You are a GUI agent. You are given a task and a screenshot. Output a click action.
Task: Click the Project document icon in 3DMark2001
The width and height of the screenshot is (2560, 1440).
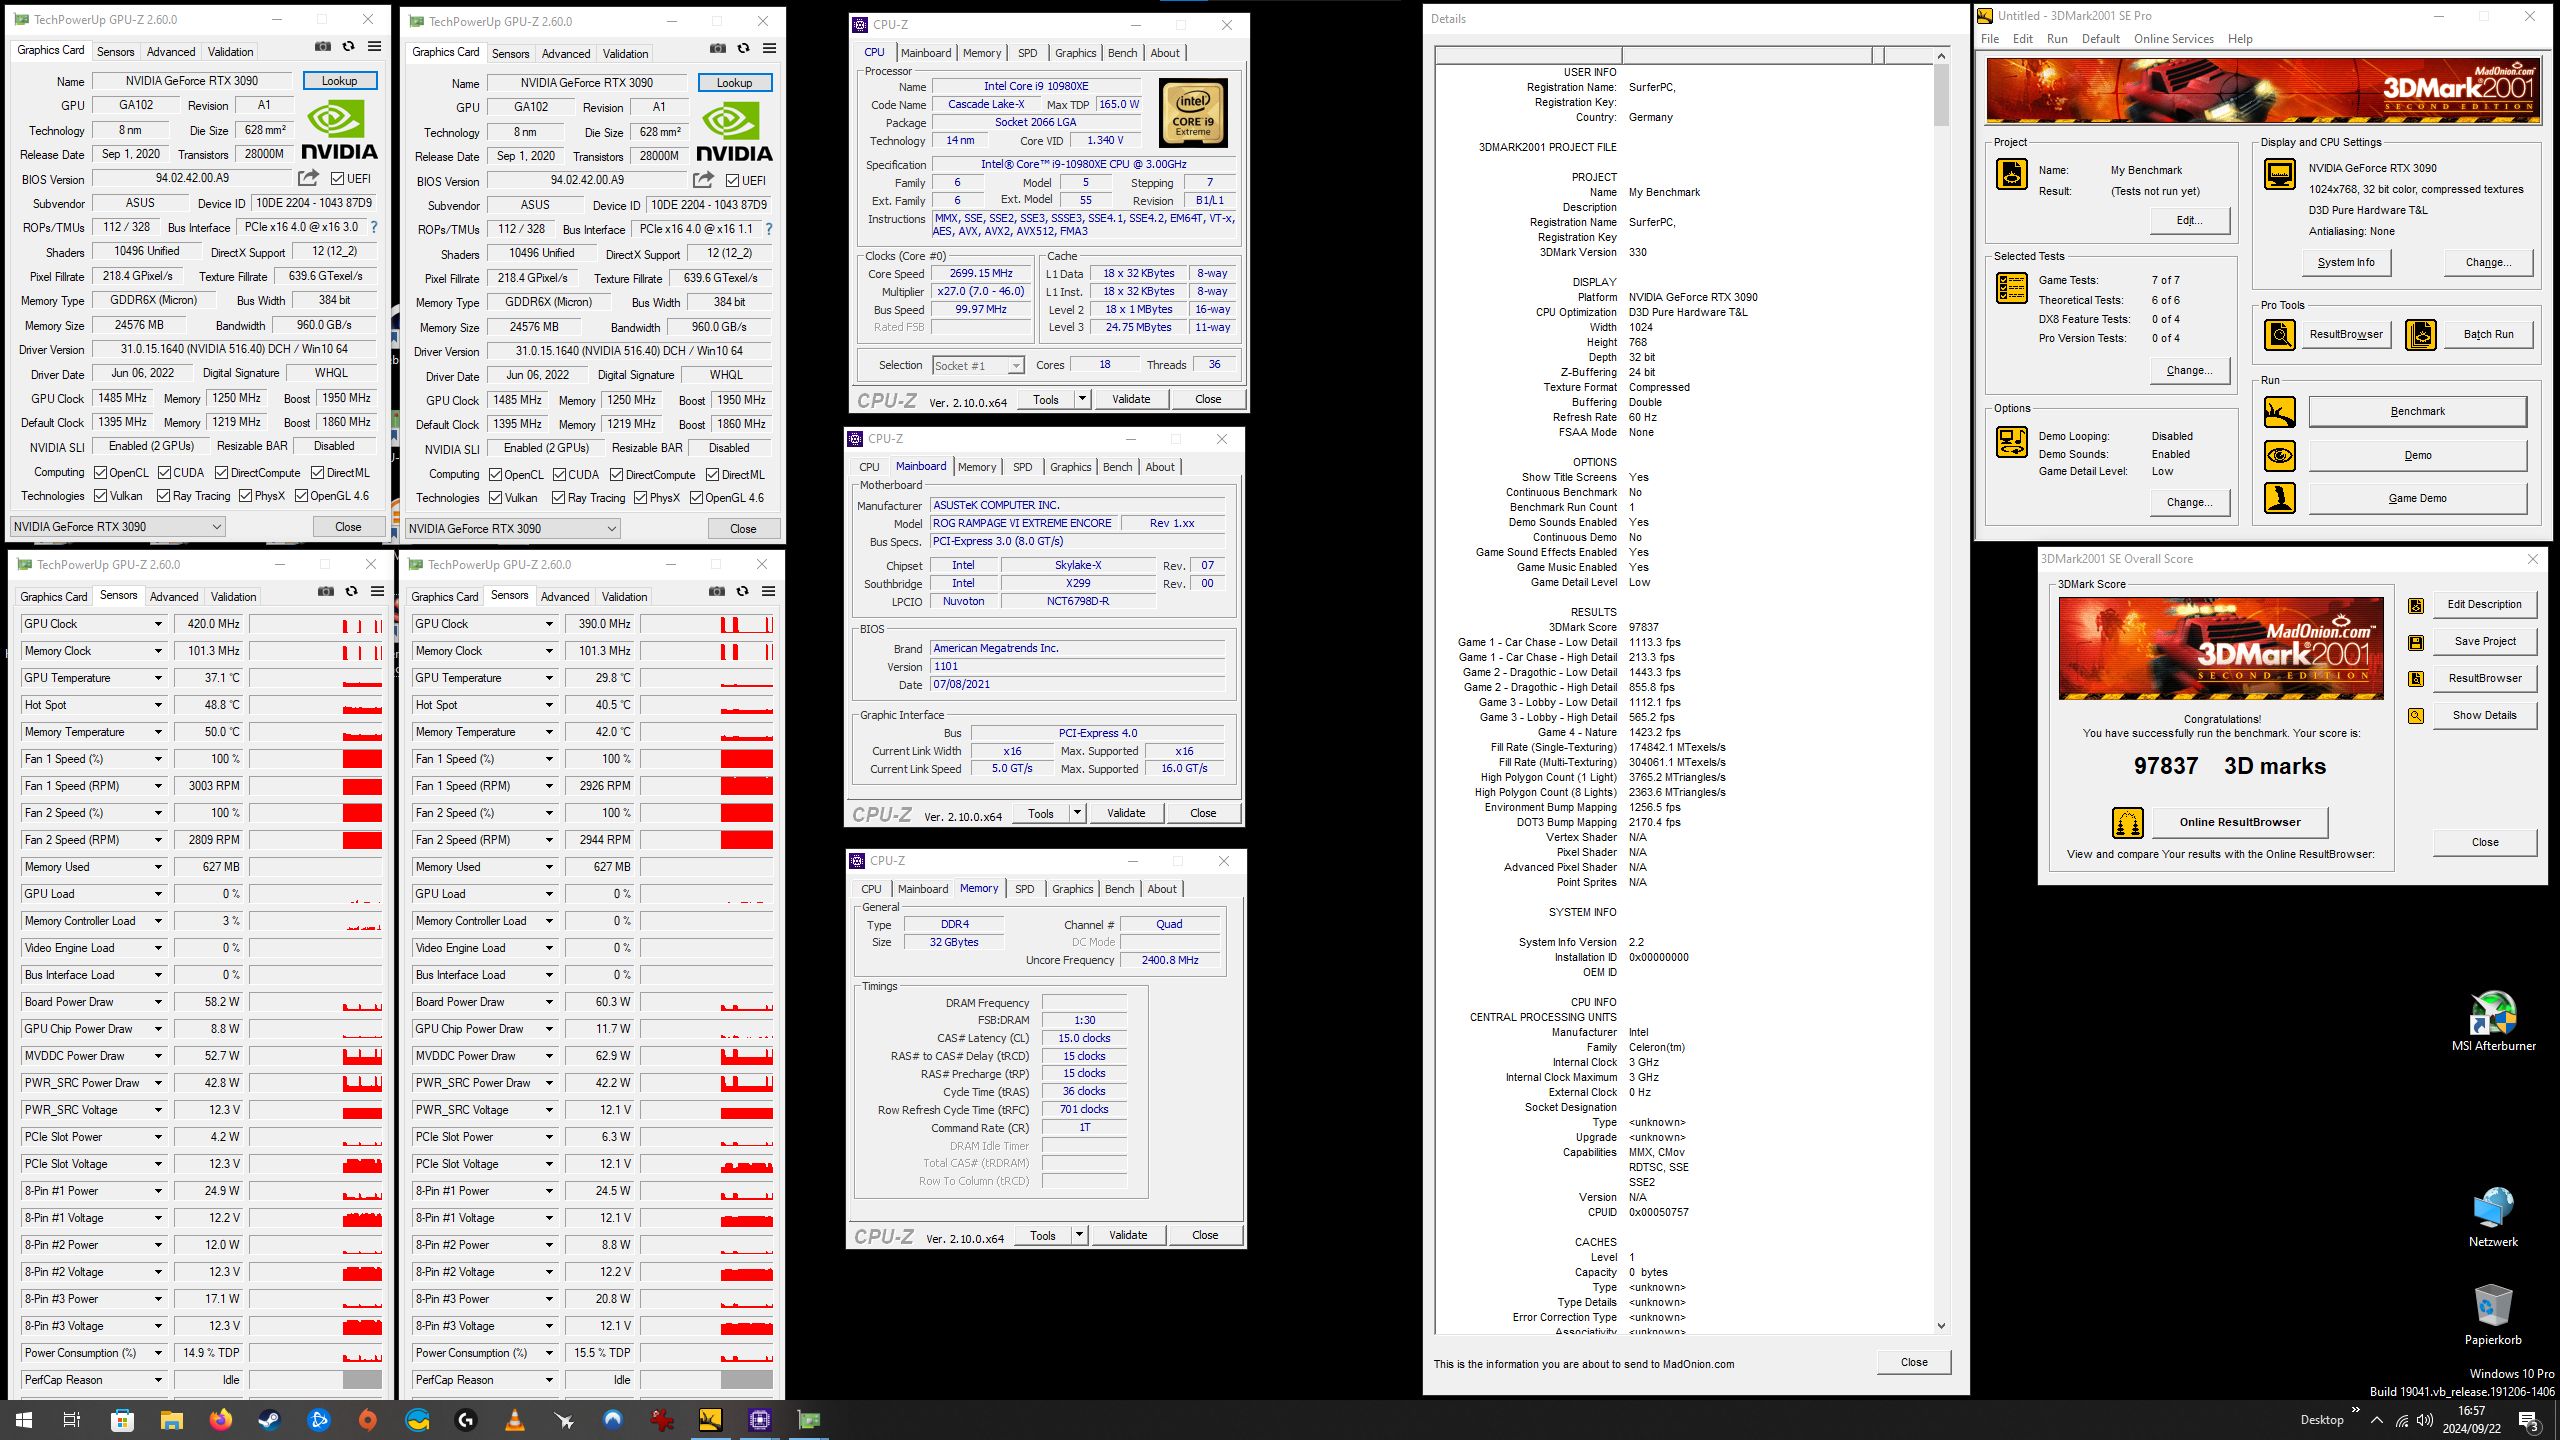(x=2011, y=174)
